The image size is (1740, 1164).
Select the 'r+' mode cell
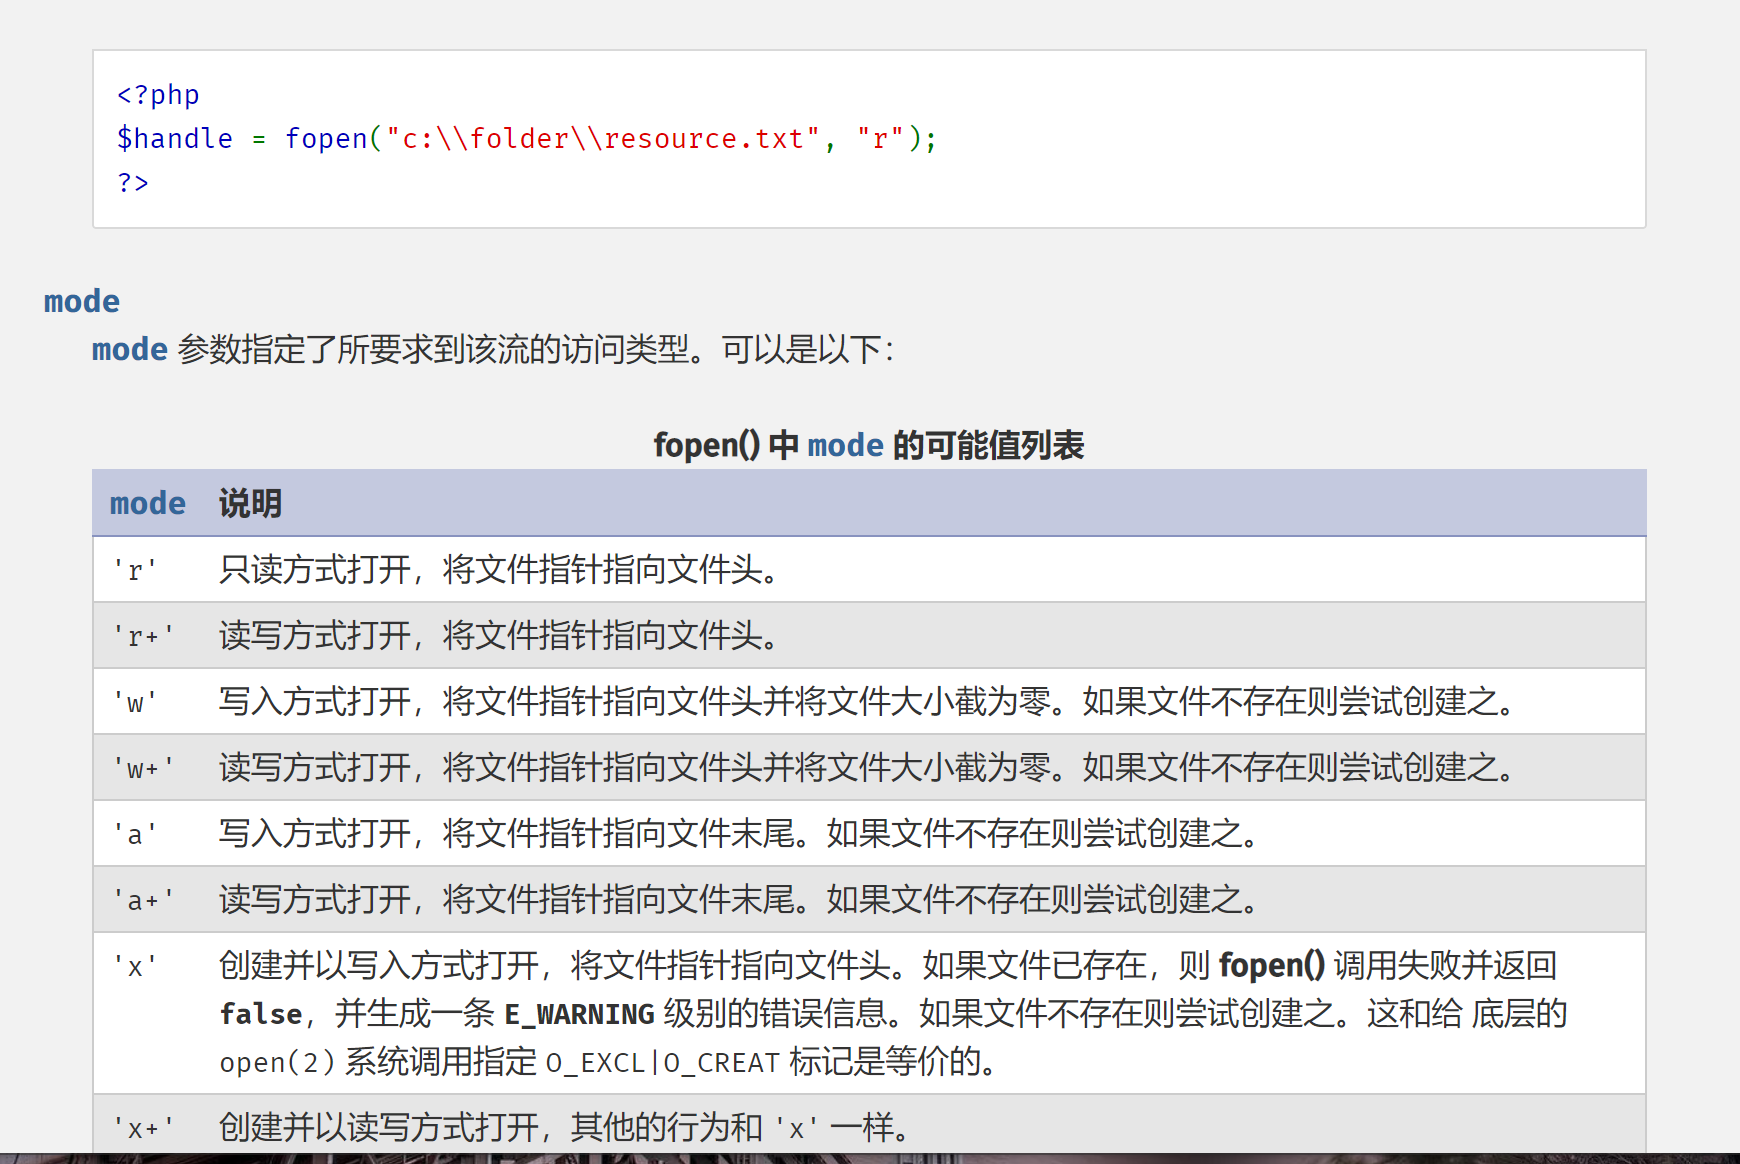pyautogui.click(x=144, y=636)
